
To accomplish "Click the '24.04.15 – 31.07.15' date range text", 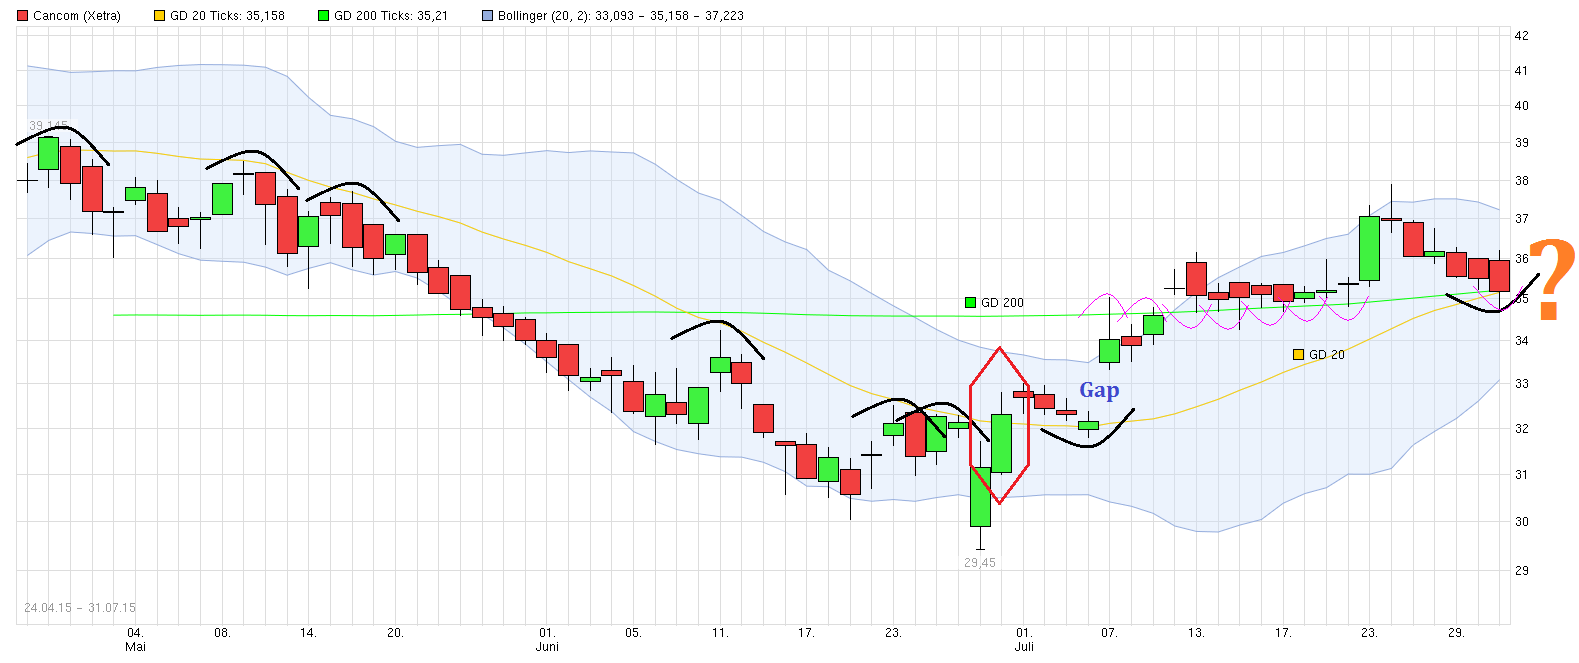I will coord(80,608).
